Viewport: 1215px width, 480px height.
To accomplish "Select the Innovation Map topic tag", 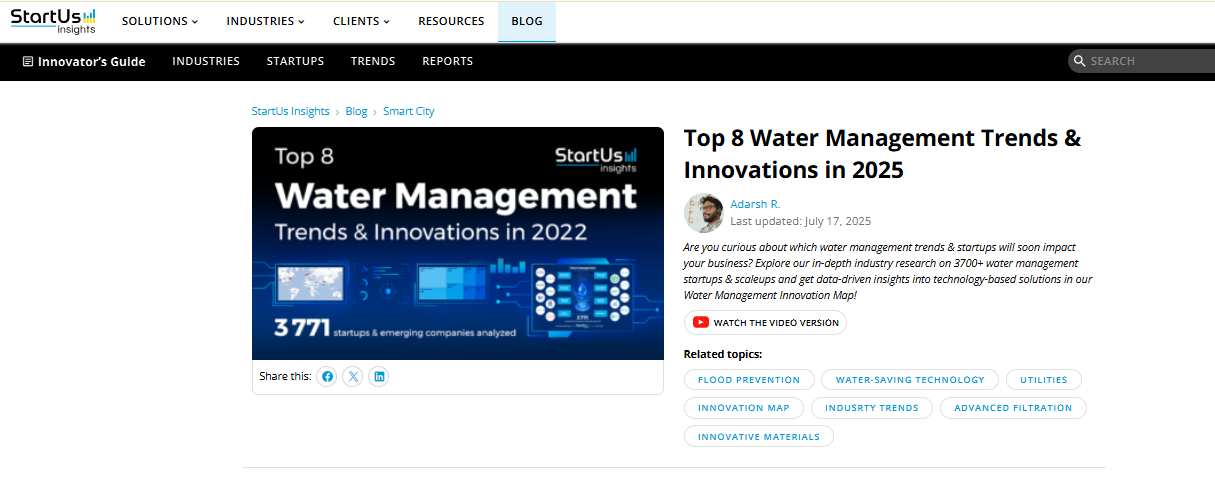I will tap(744, 408).
